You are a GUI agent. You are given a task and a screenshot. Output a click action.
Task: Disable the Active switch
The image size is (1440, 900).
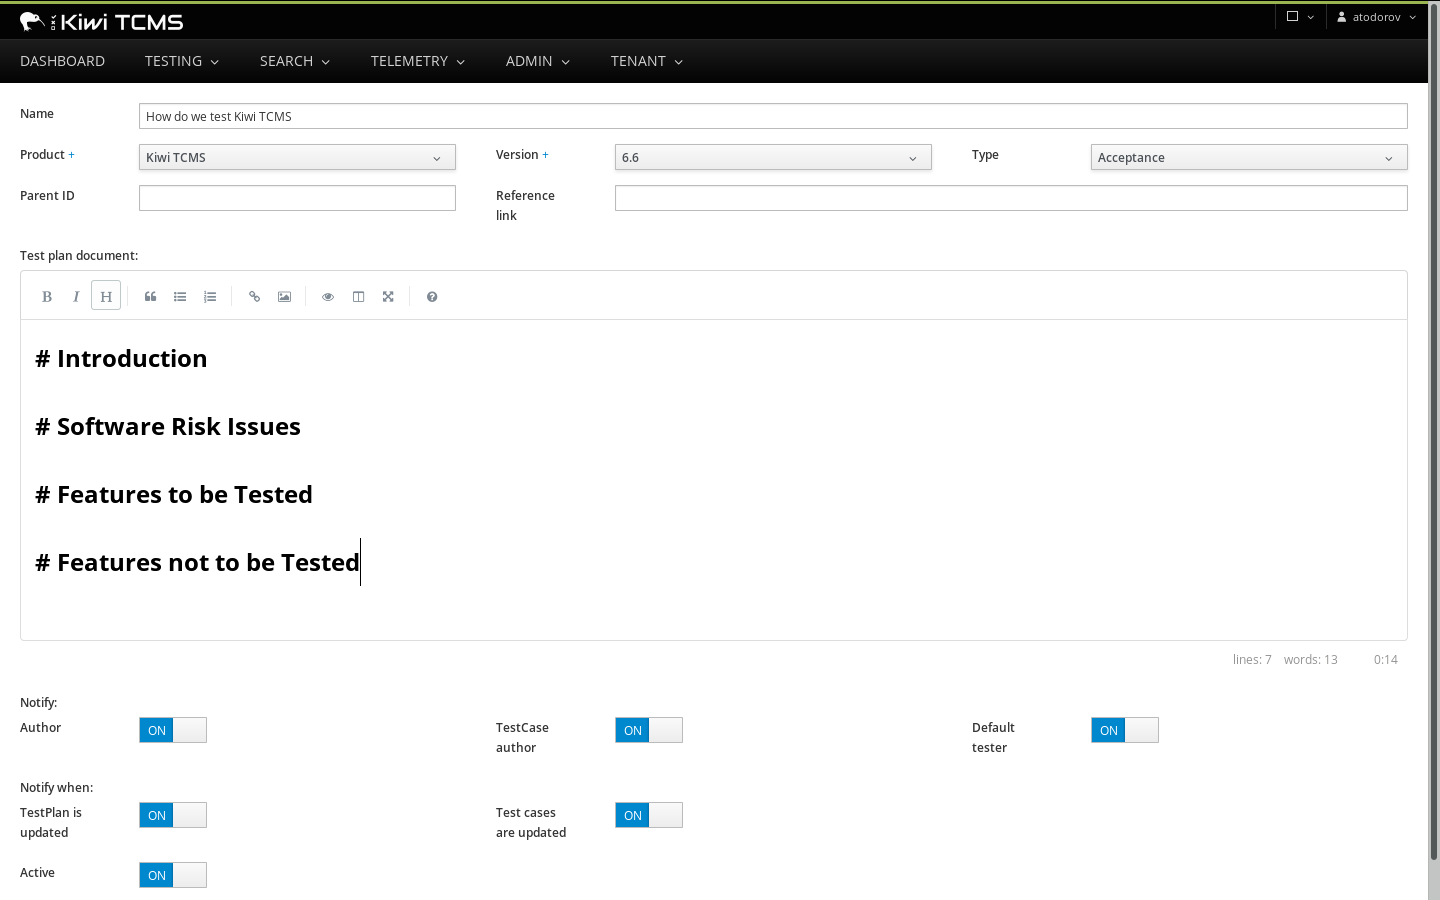click(x=173, y=875)
